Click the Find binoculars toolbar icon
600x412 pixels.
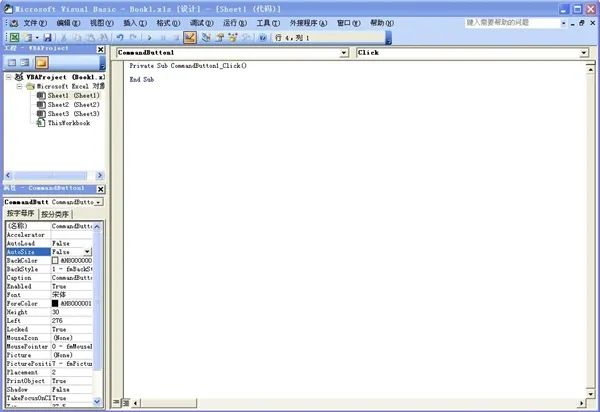pyautogui.click(x=103, y=37)
